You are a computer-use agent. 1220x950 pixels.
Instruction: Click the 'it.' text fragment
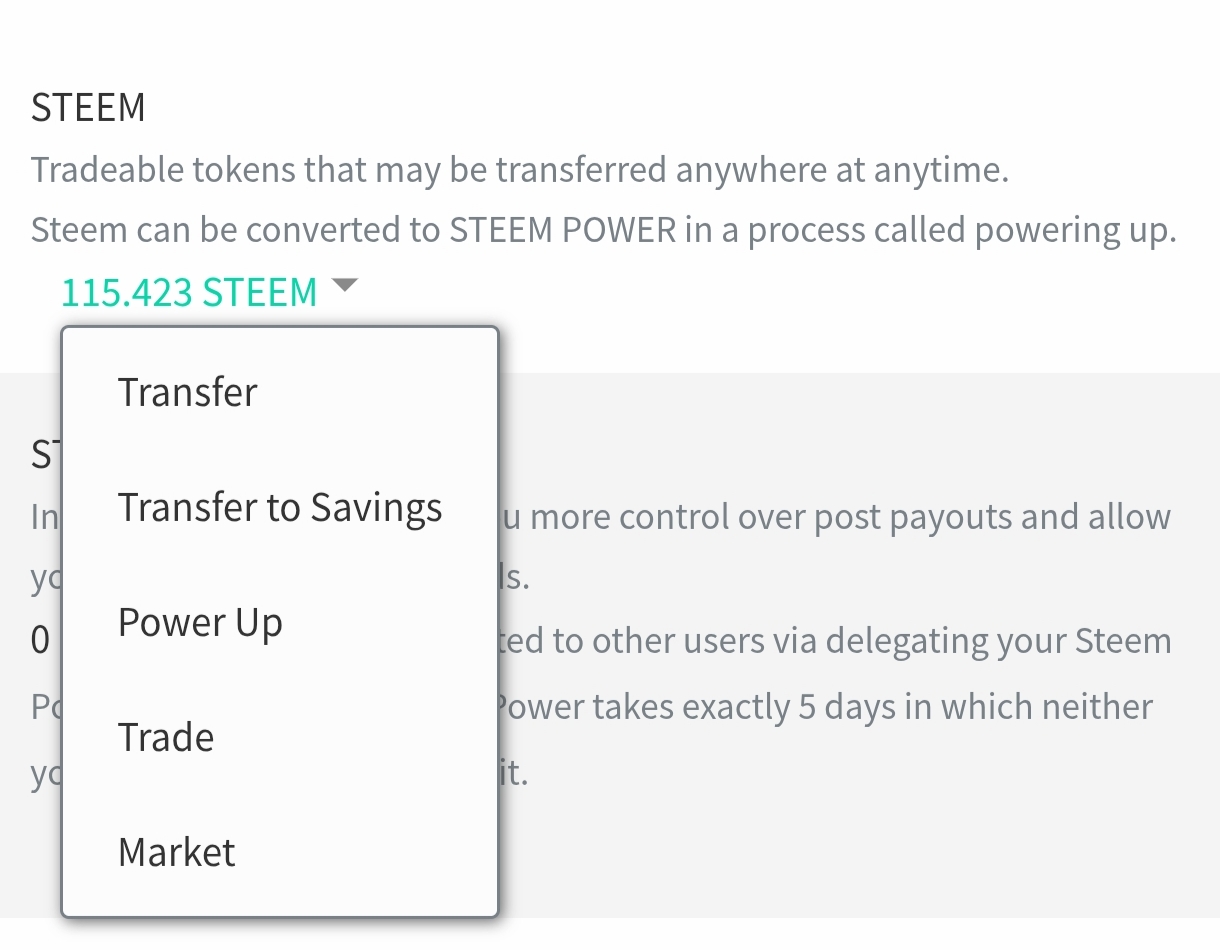[x=513, y=774]
